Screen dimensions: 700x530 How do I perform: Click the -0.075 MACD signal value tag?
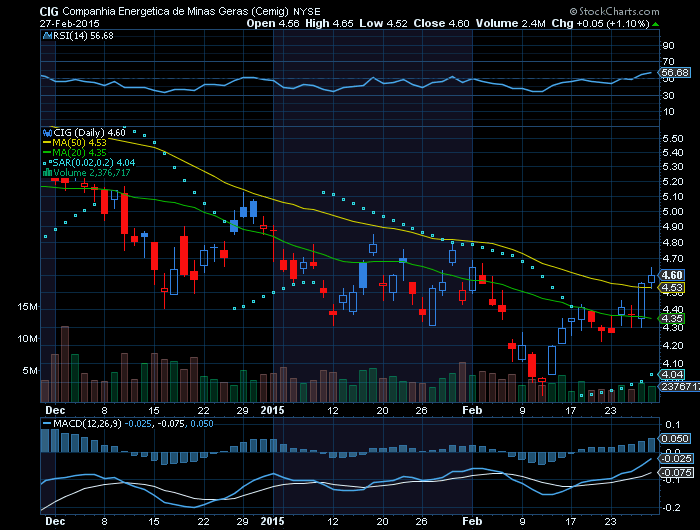tap(676, 473)
